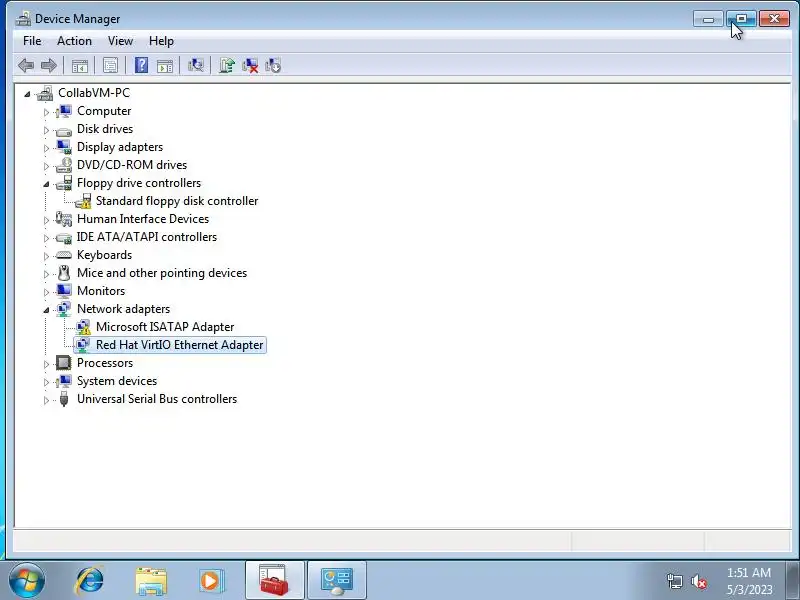Select the Keyboards label
This screenshot has width=800, height=600.
click(105, 255)
